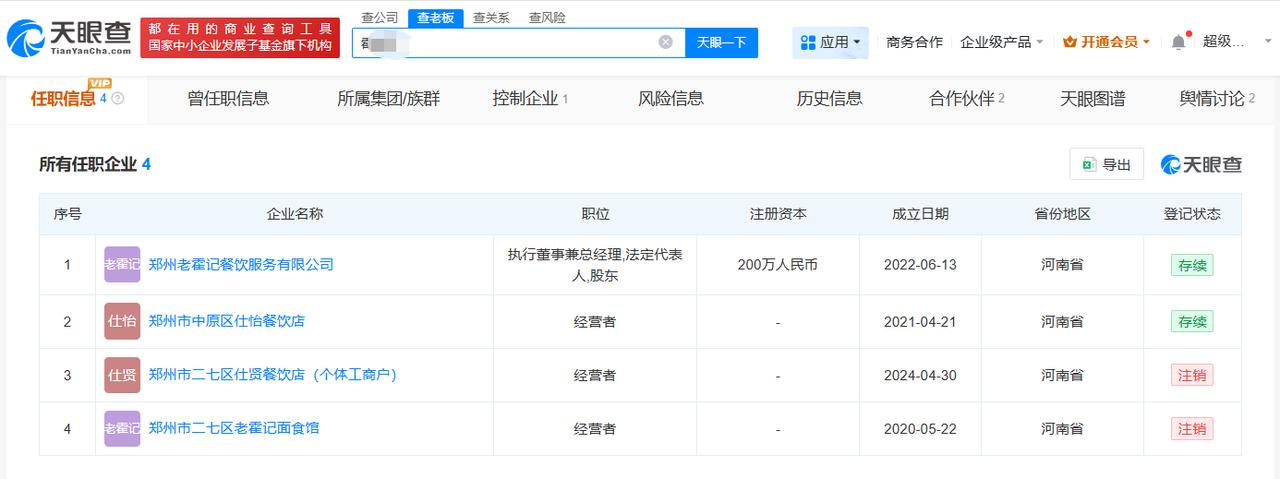Select the 查老板 search tab
The width and height of the screenshot is (1280, 479).
coord(435,17)
